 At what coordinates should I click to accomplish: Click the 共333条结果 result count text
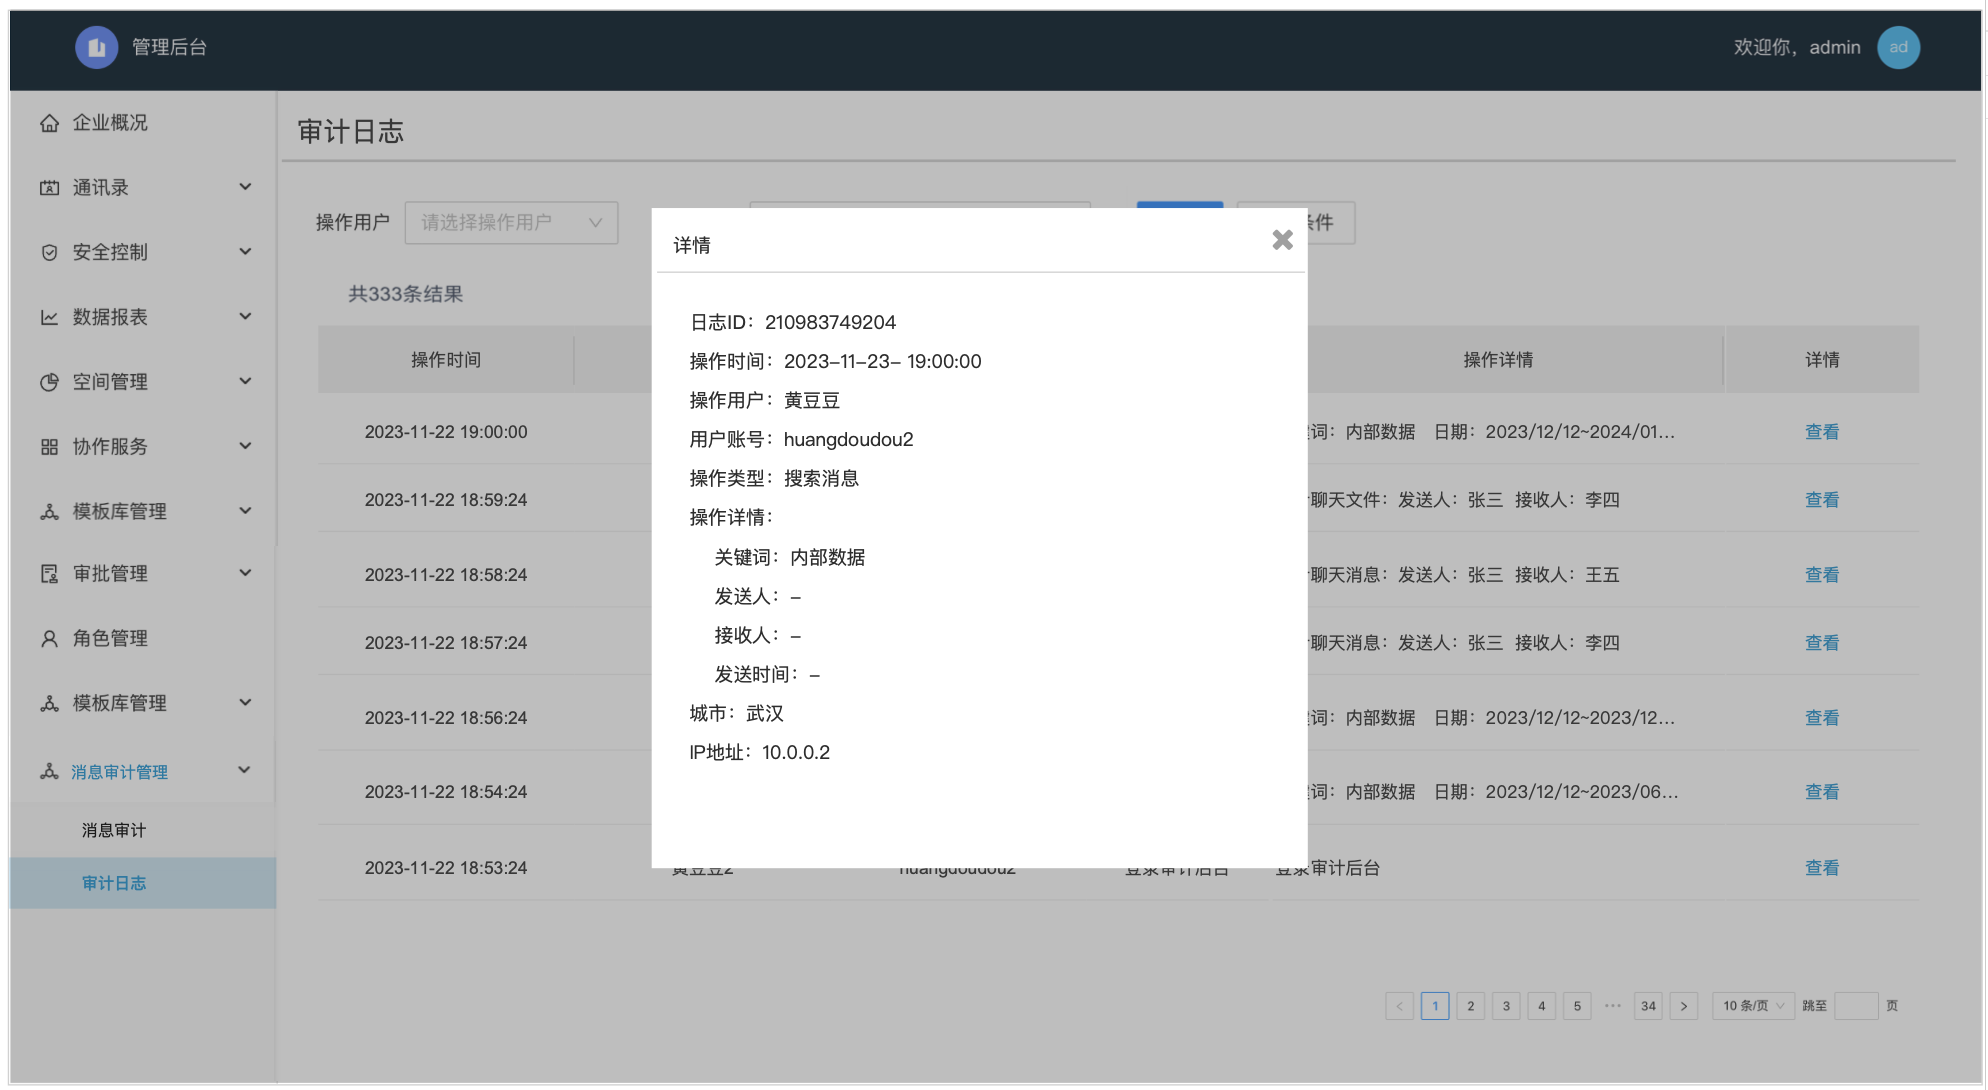(405, 294)
